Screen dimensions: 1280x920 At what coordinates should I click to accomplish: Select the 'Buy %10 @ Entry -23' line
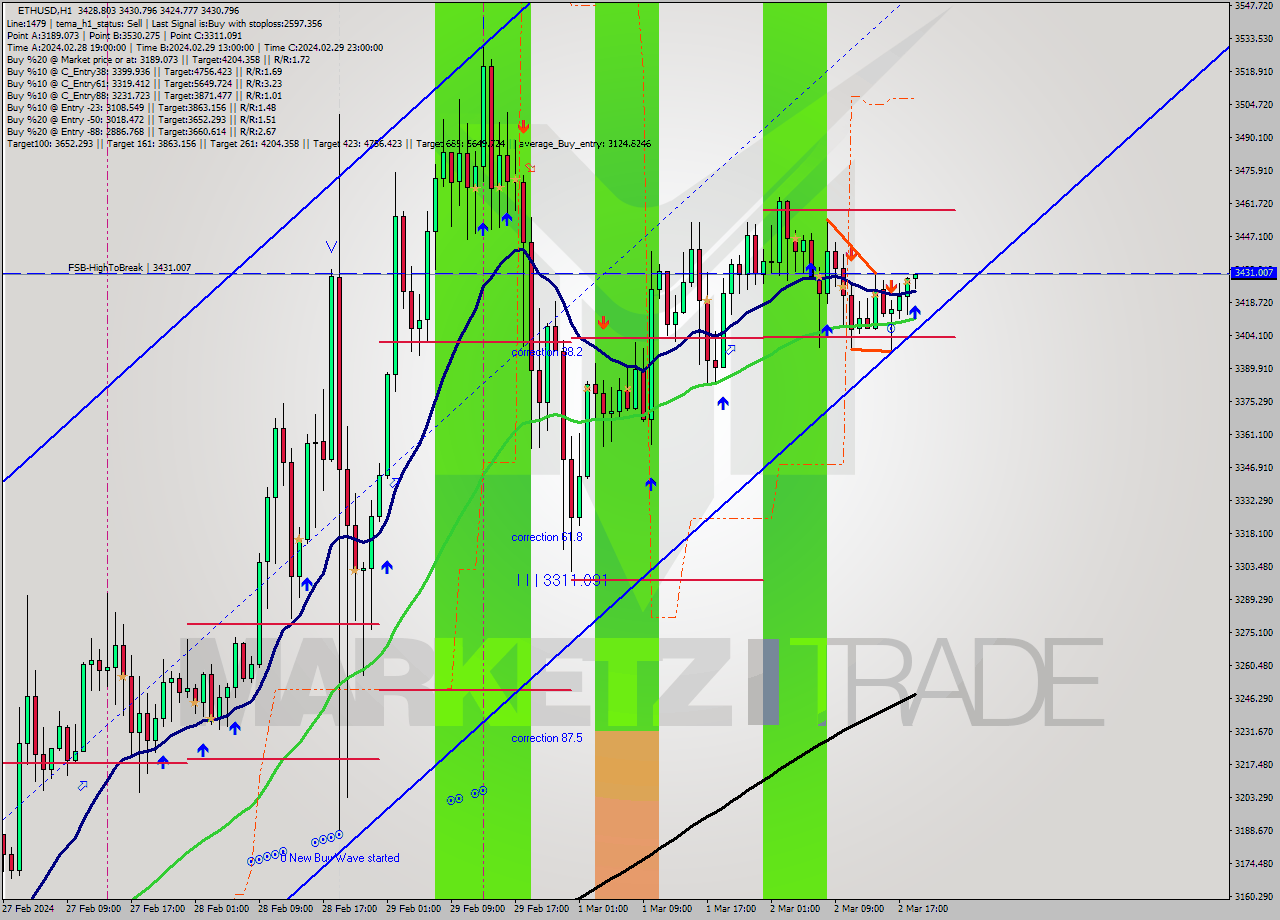(141, 107)
